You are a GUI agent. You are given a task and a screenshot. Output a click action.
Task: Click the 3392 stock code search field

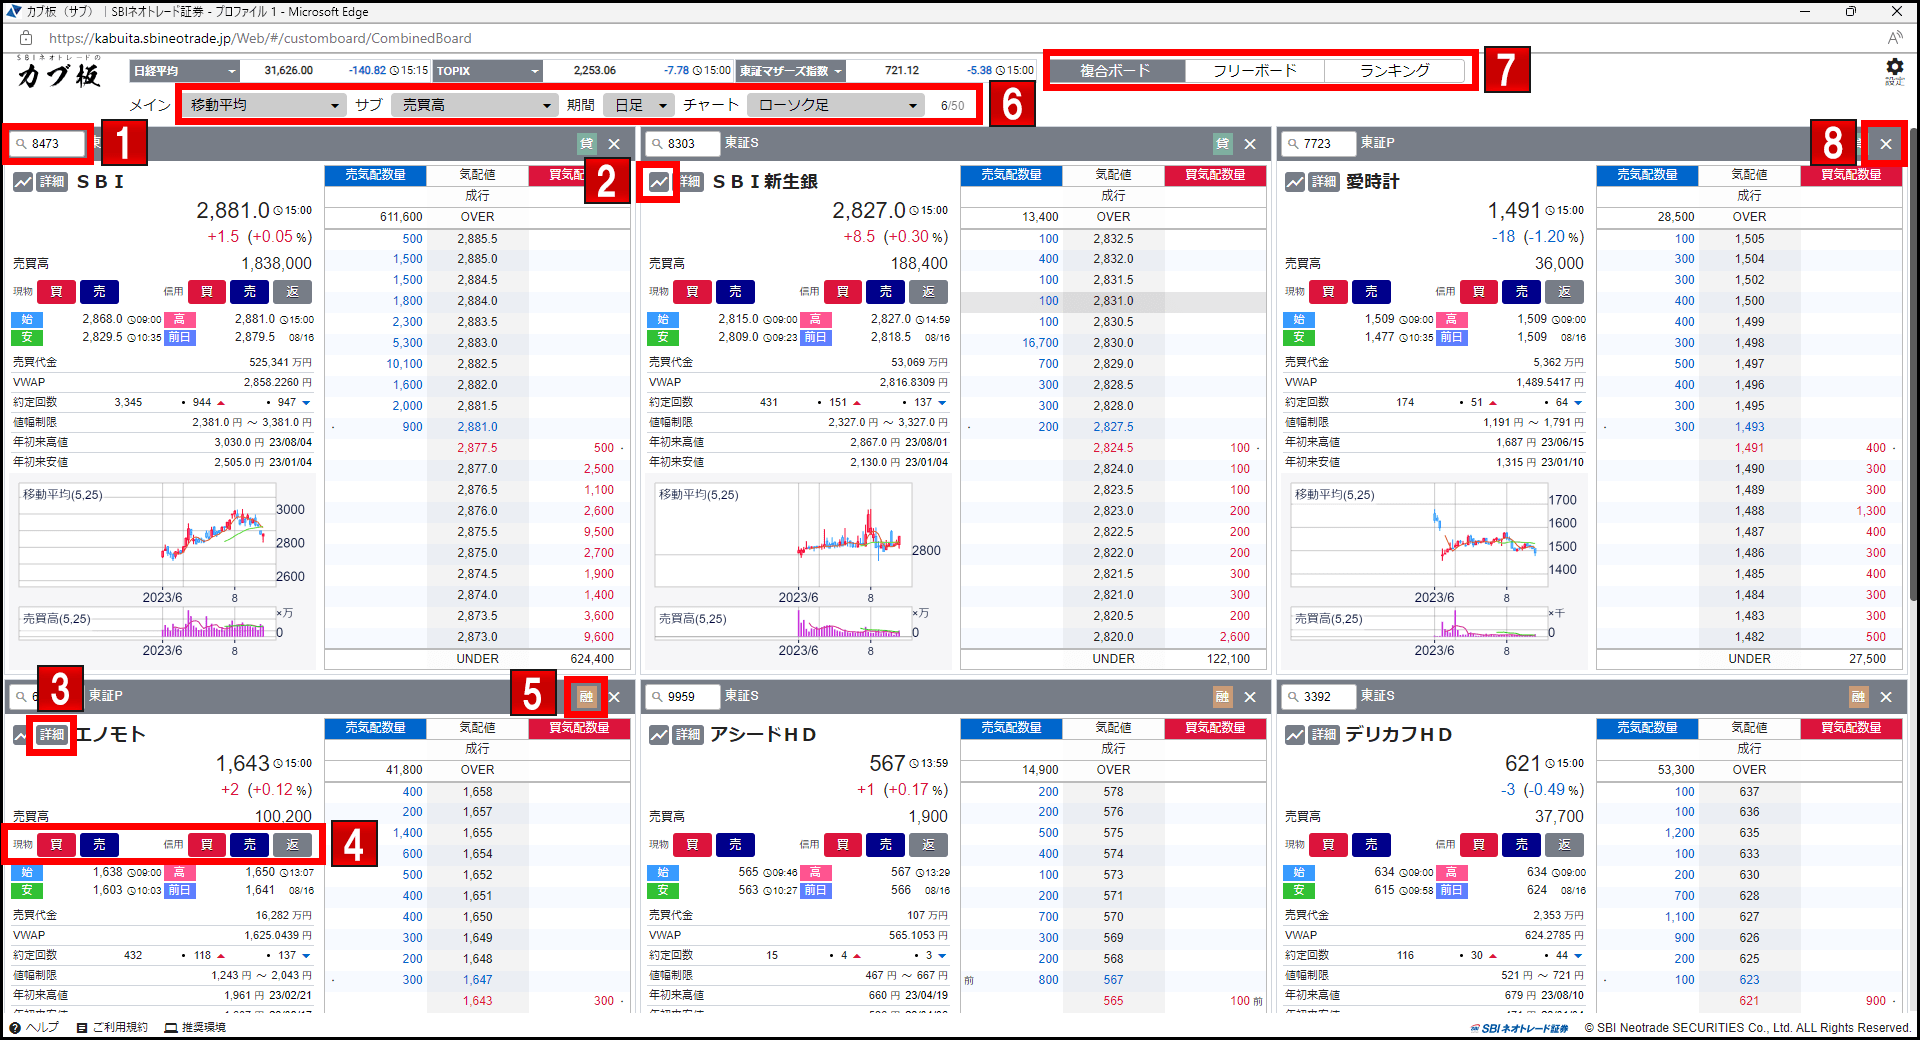pos(1320,697)
